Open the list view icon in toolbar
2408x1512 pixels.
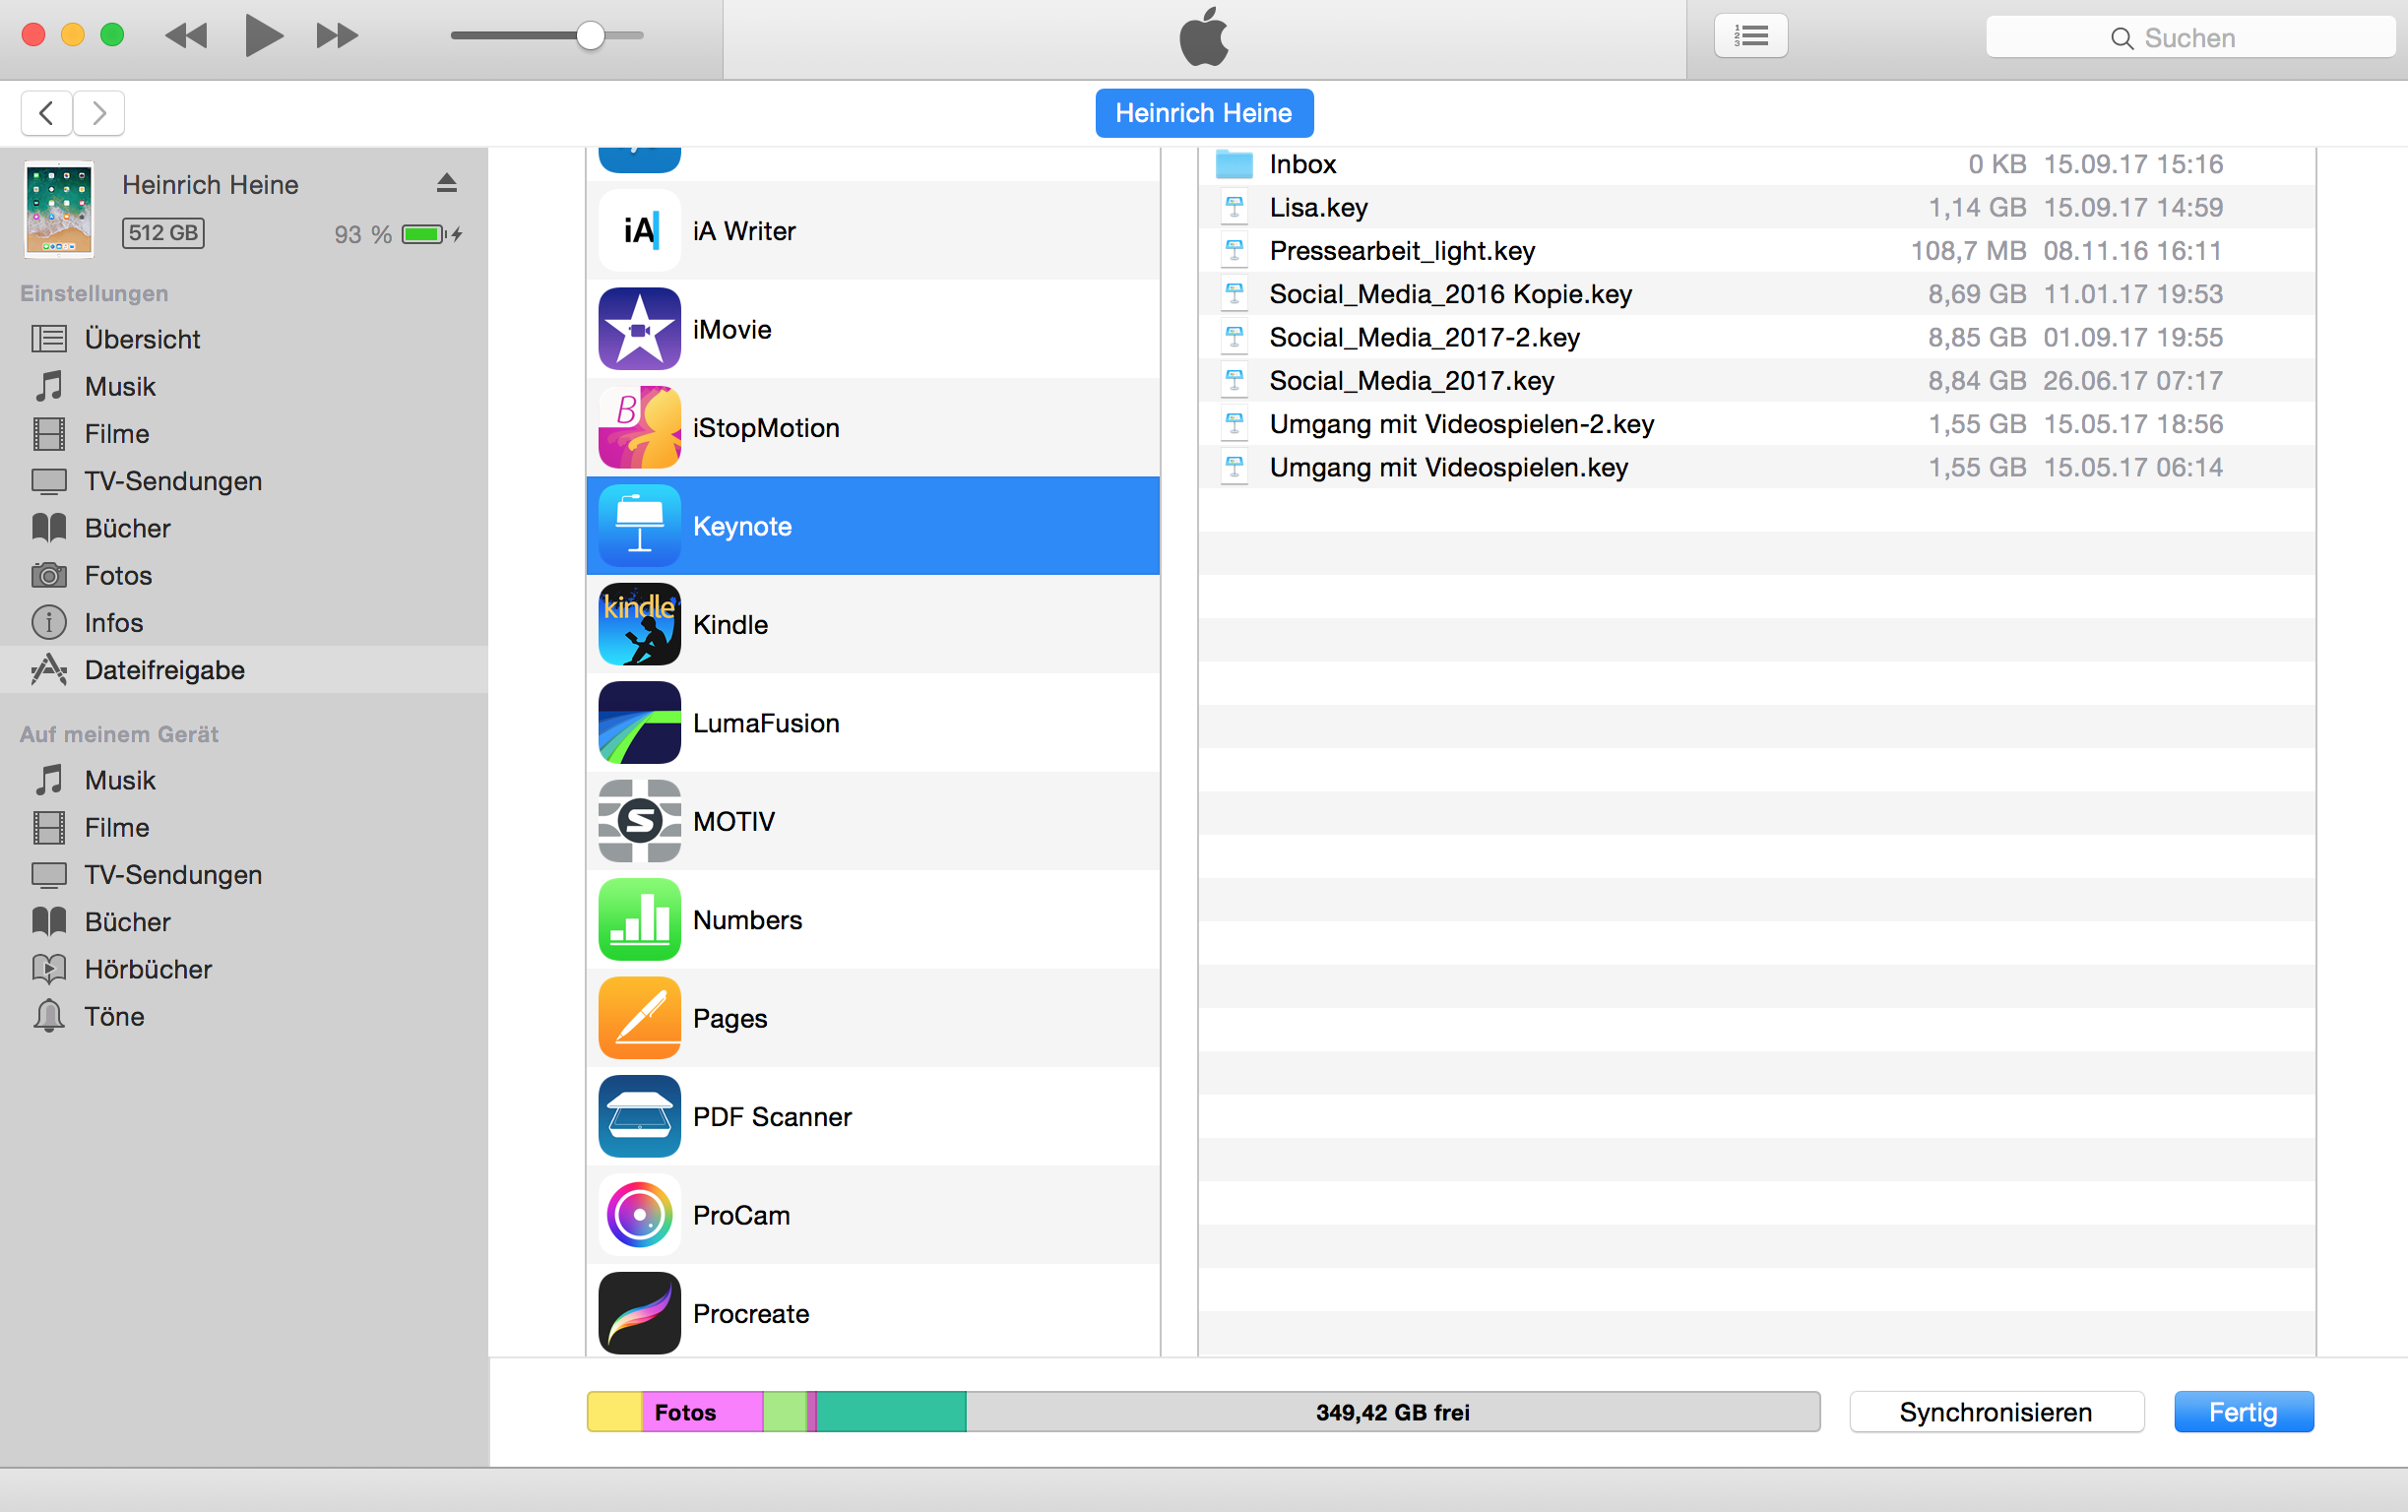pyautogui.click(x=1750, y=37)
